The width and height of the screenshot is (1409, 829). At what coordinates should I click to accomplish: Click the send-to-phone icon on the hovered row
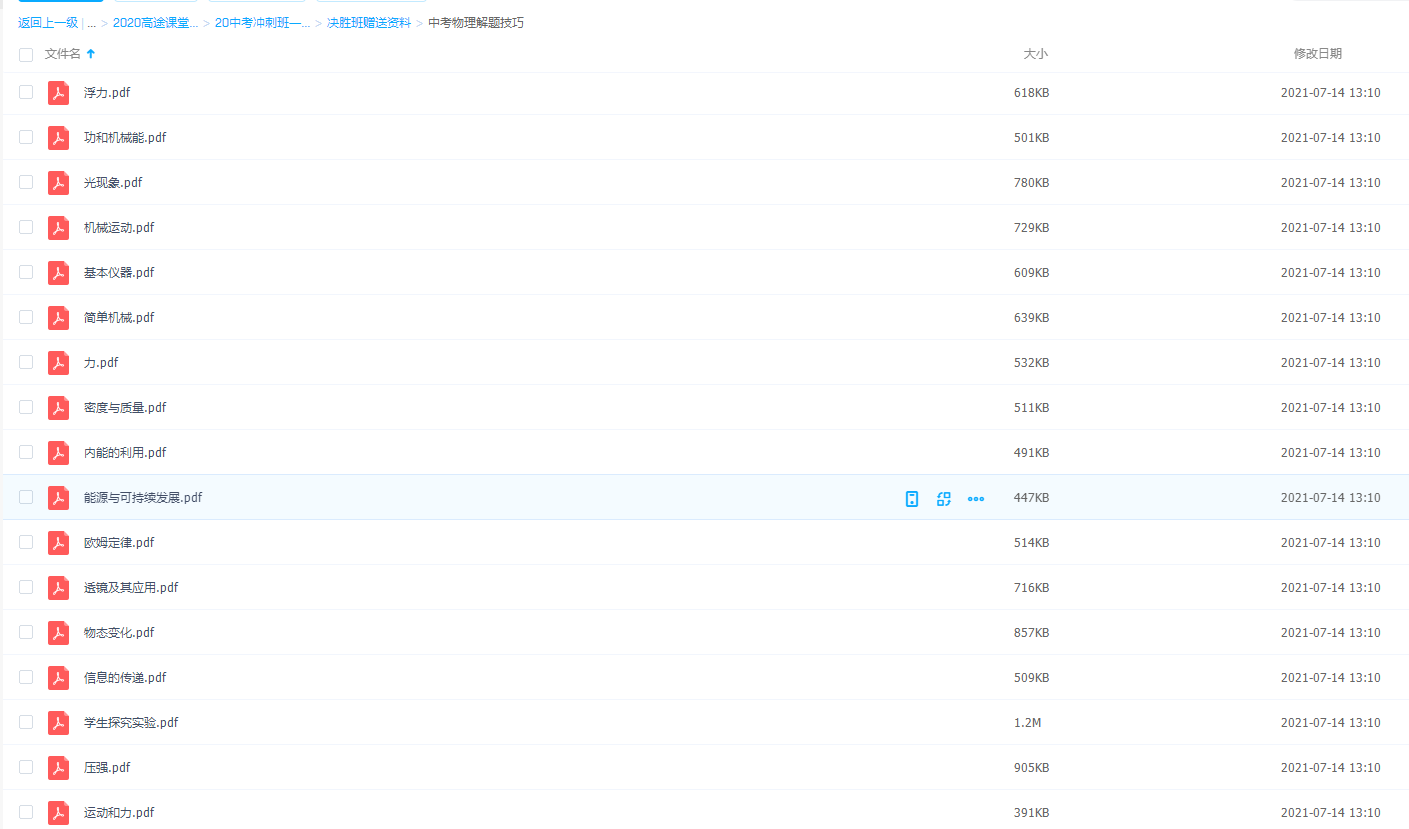[911, 498]
